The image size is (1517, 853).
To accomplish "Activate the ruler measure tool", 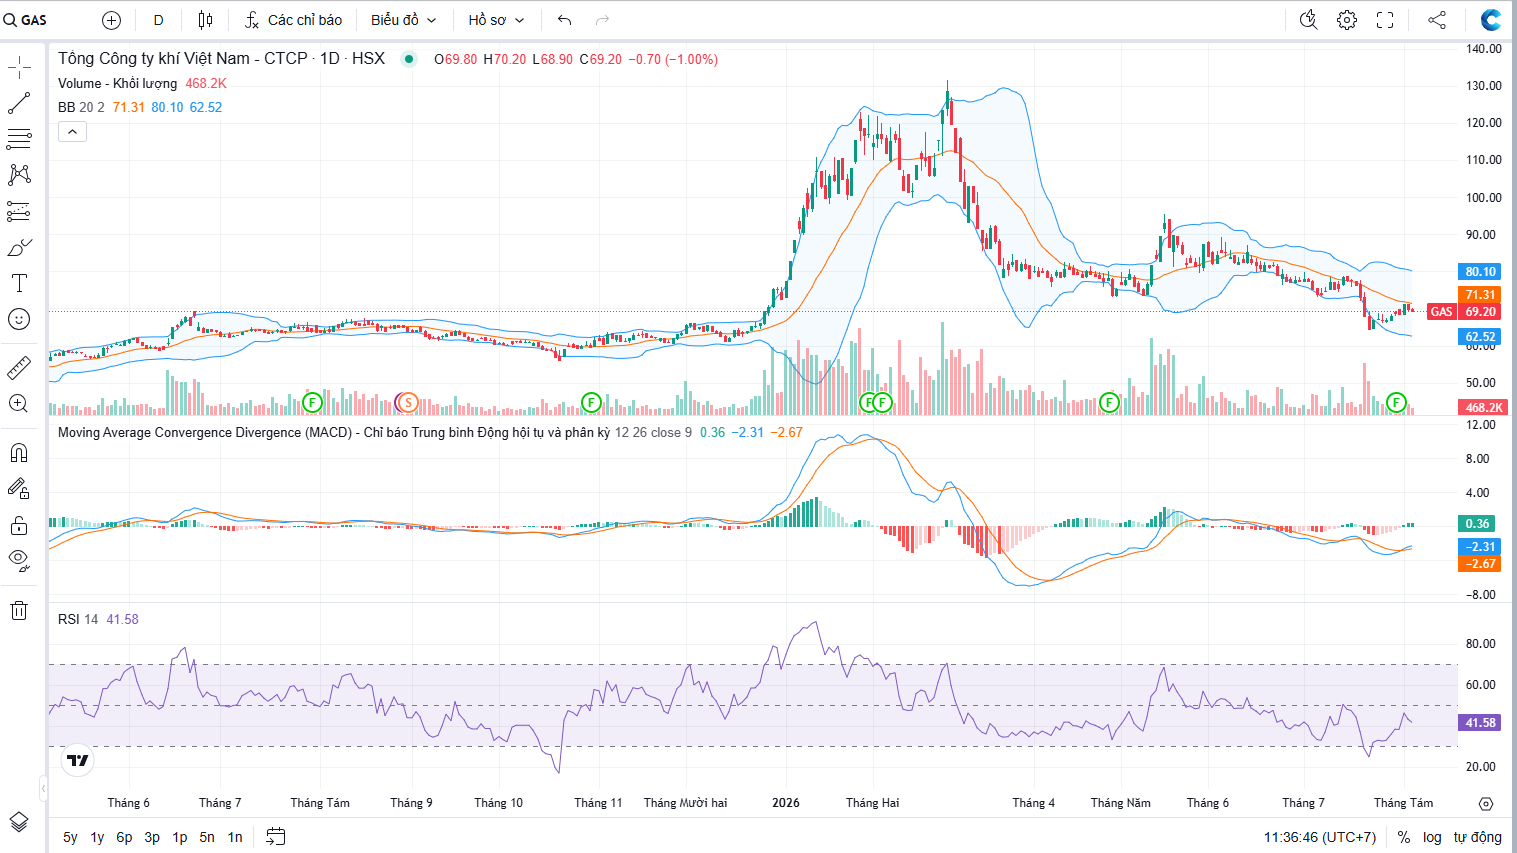I will coord(19,368).
